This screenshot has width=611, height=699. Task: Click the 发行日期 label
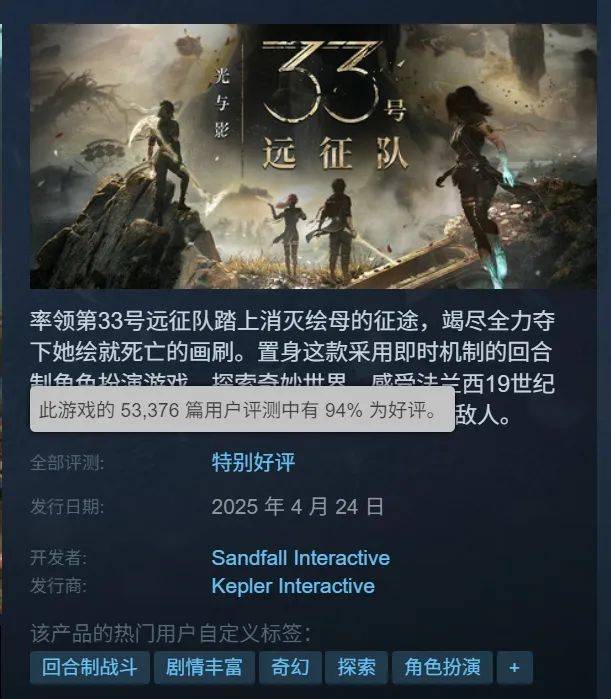67,507
